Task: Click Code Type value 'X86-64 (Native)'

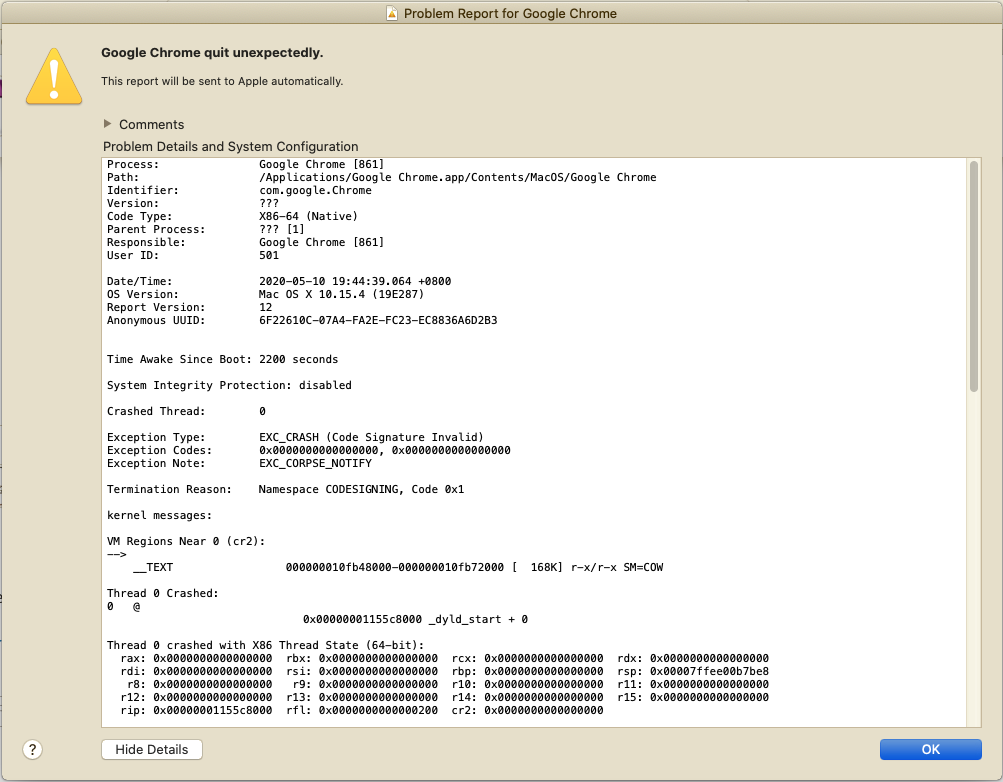Action: [308, 216]
